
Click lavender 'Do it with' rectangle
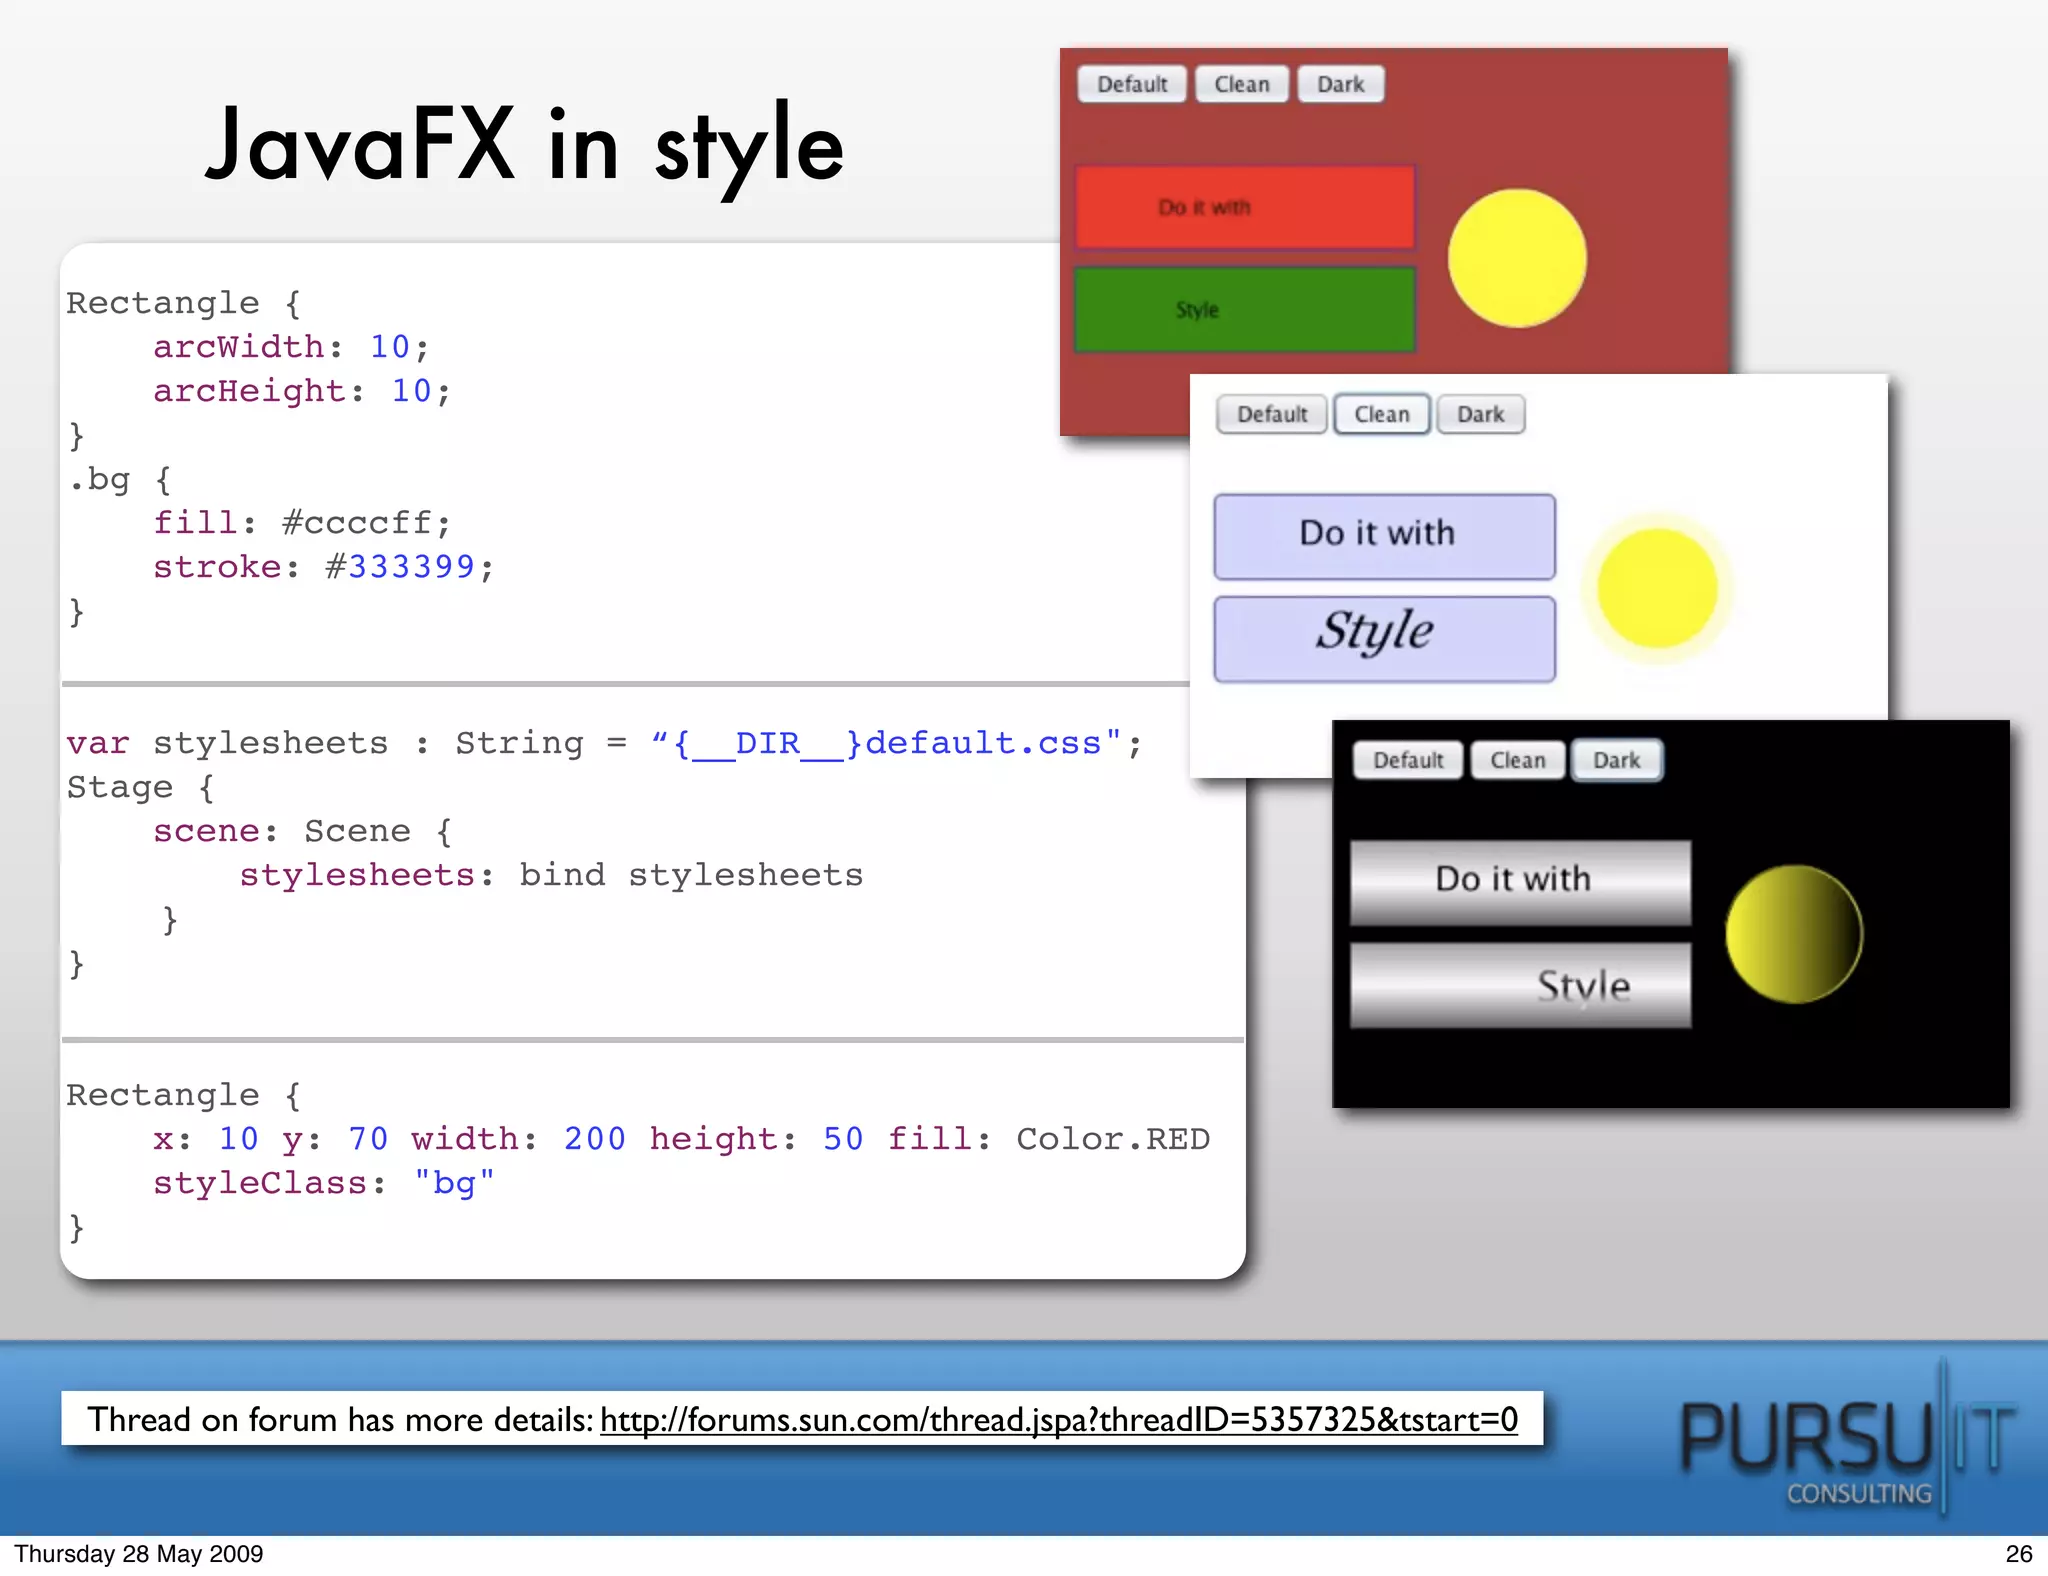pyautogui.click(x=1385, y=536)
